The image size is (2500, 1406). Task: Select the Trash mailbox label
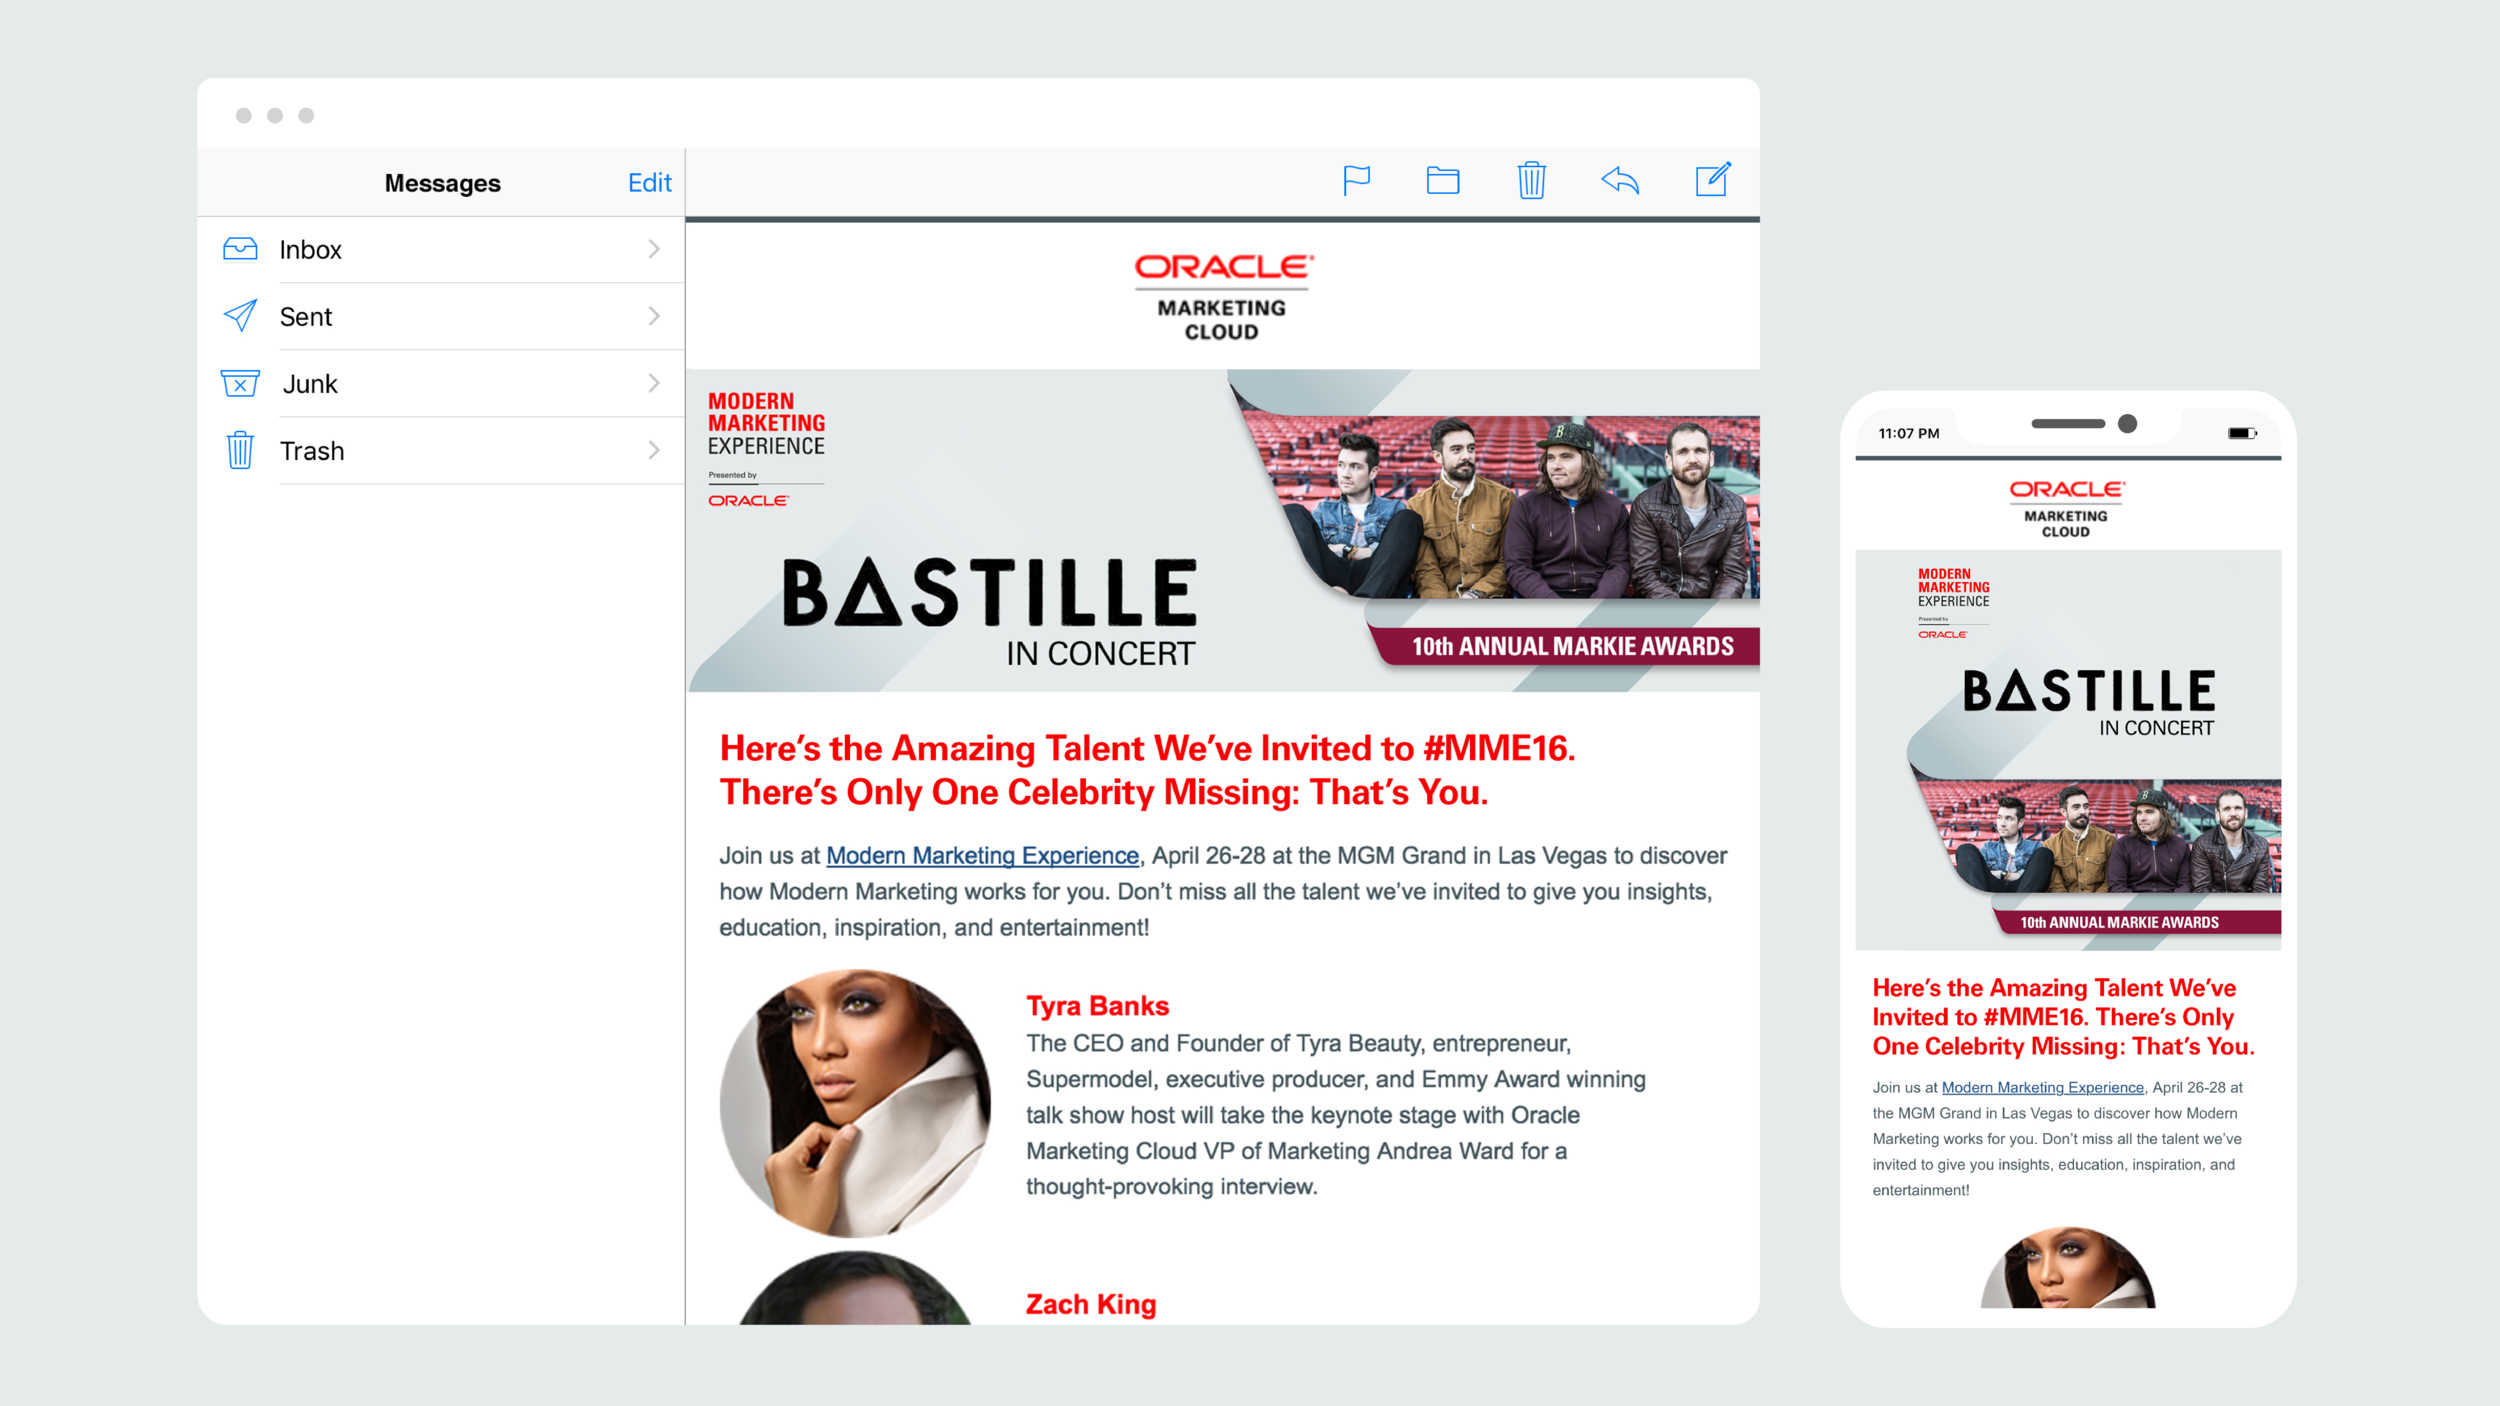[312, 451]
